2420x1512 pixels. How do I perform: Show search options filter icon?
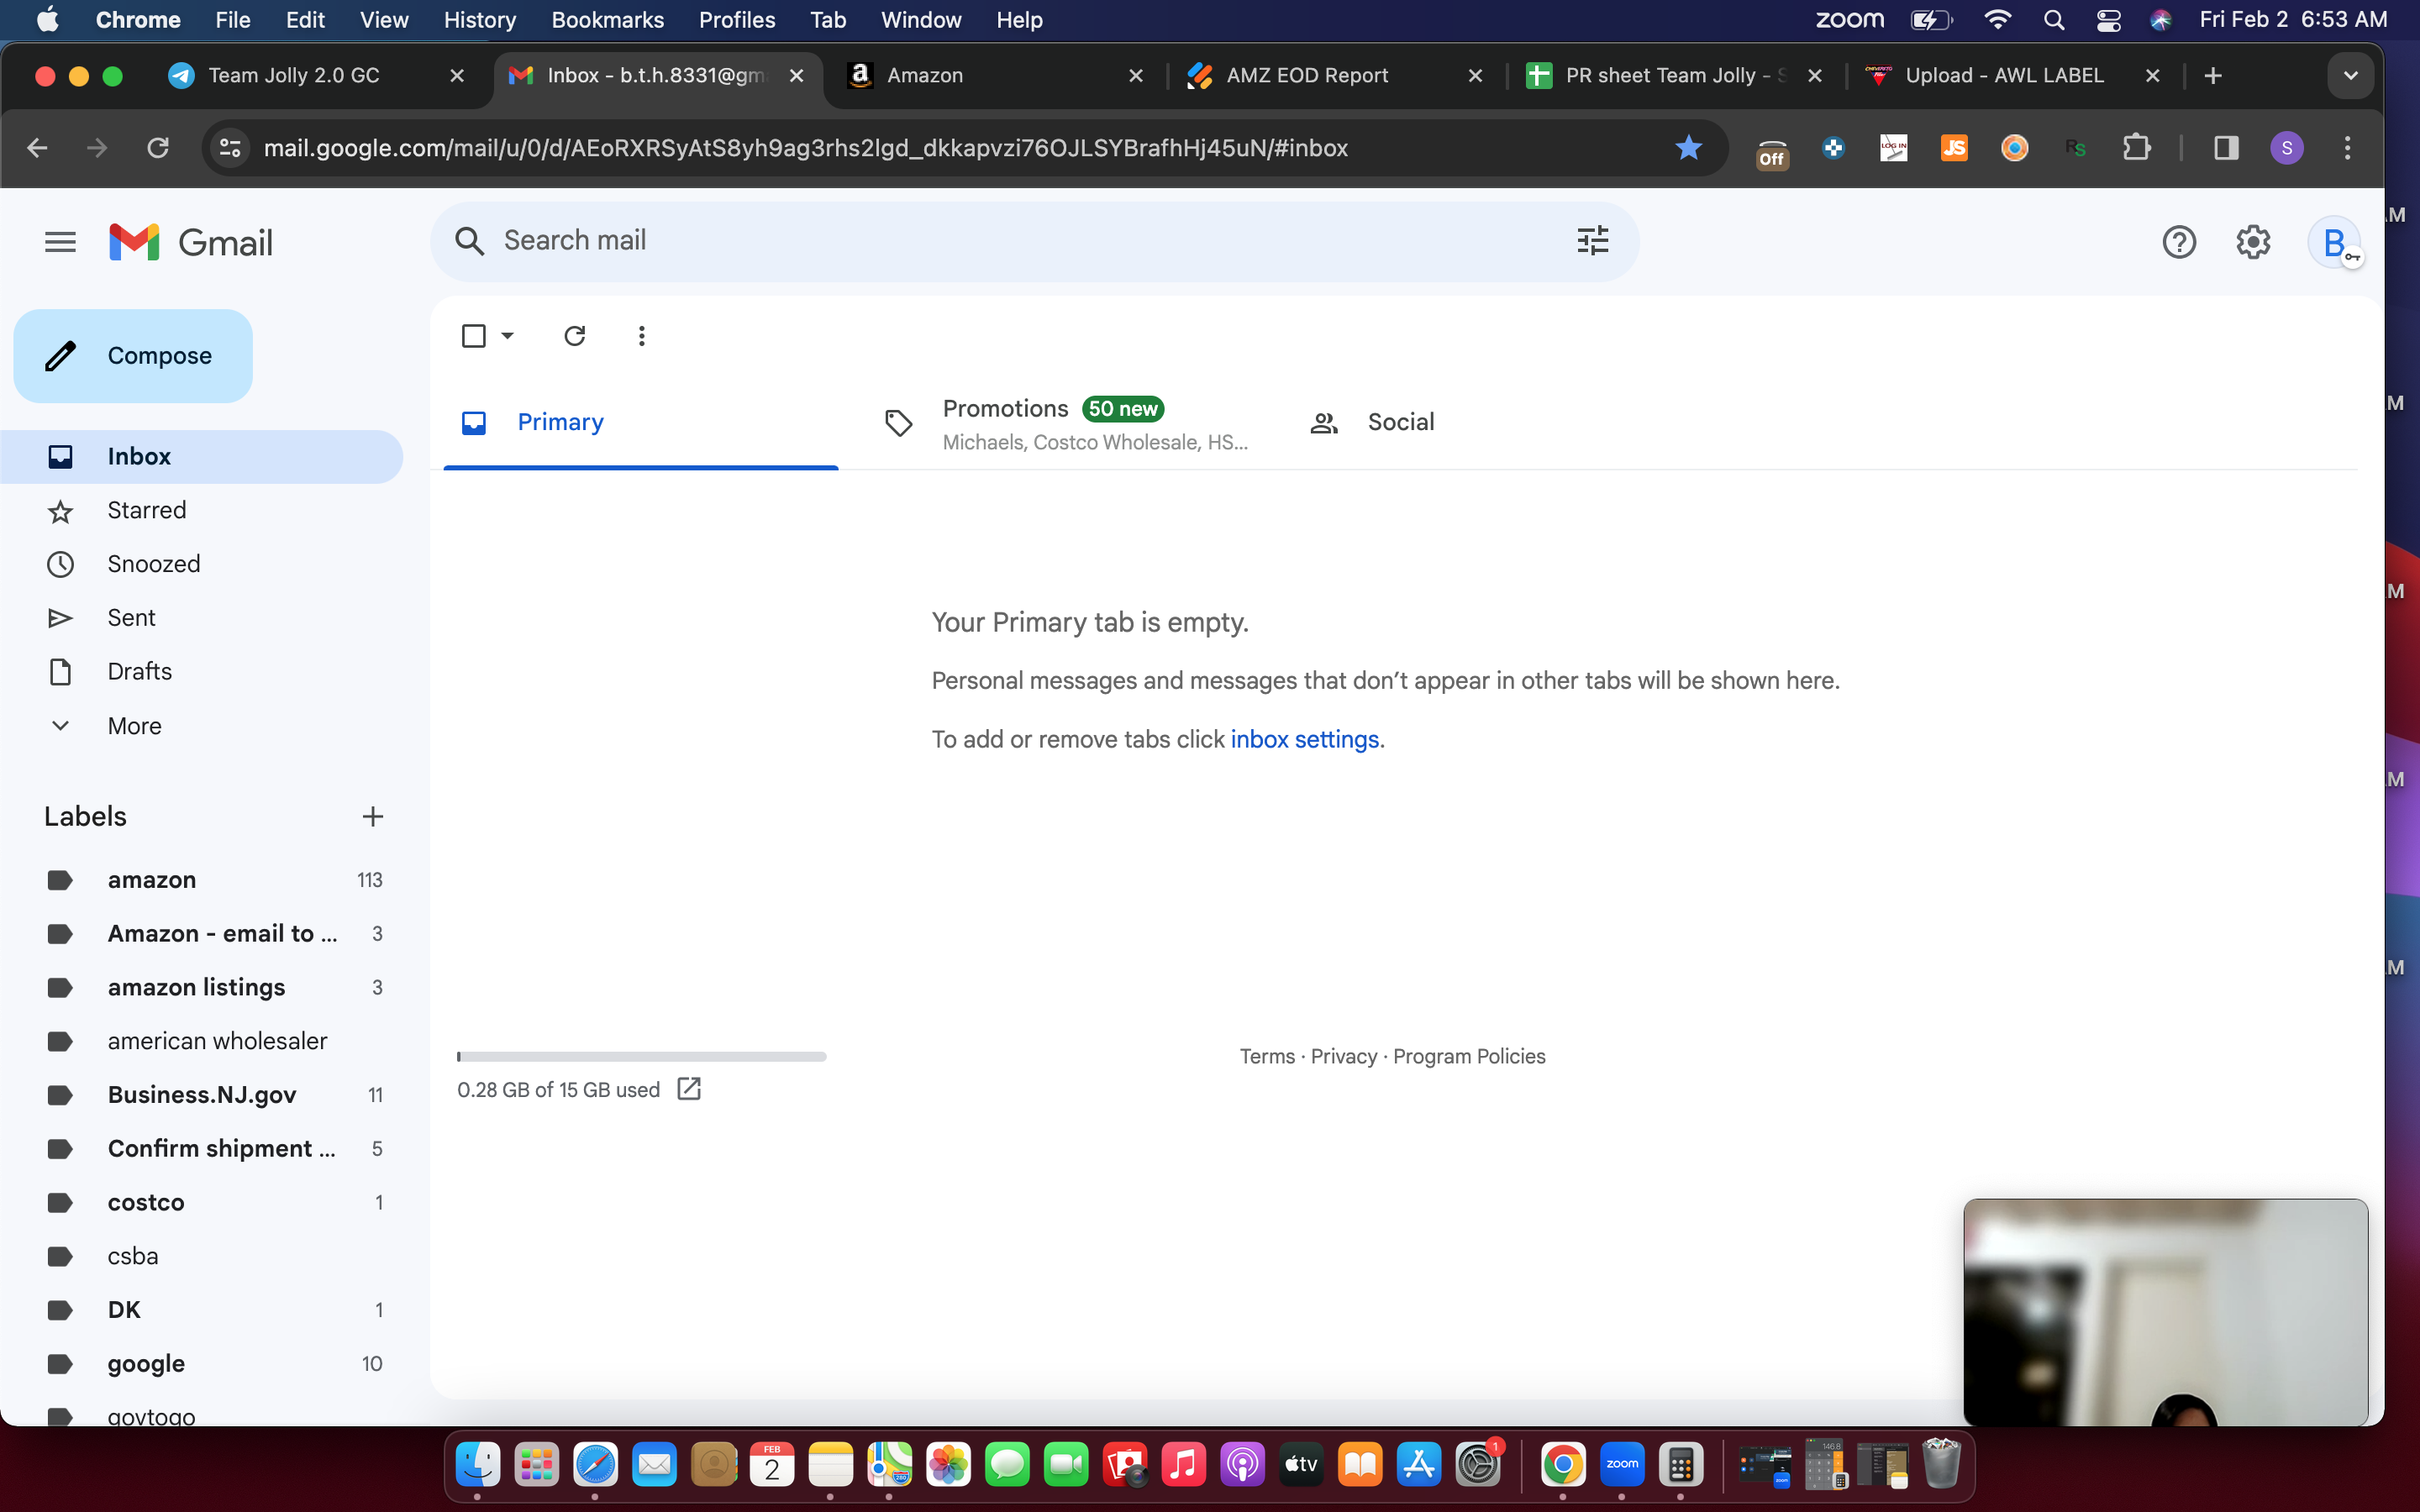tap(1592, 241)
